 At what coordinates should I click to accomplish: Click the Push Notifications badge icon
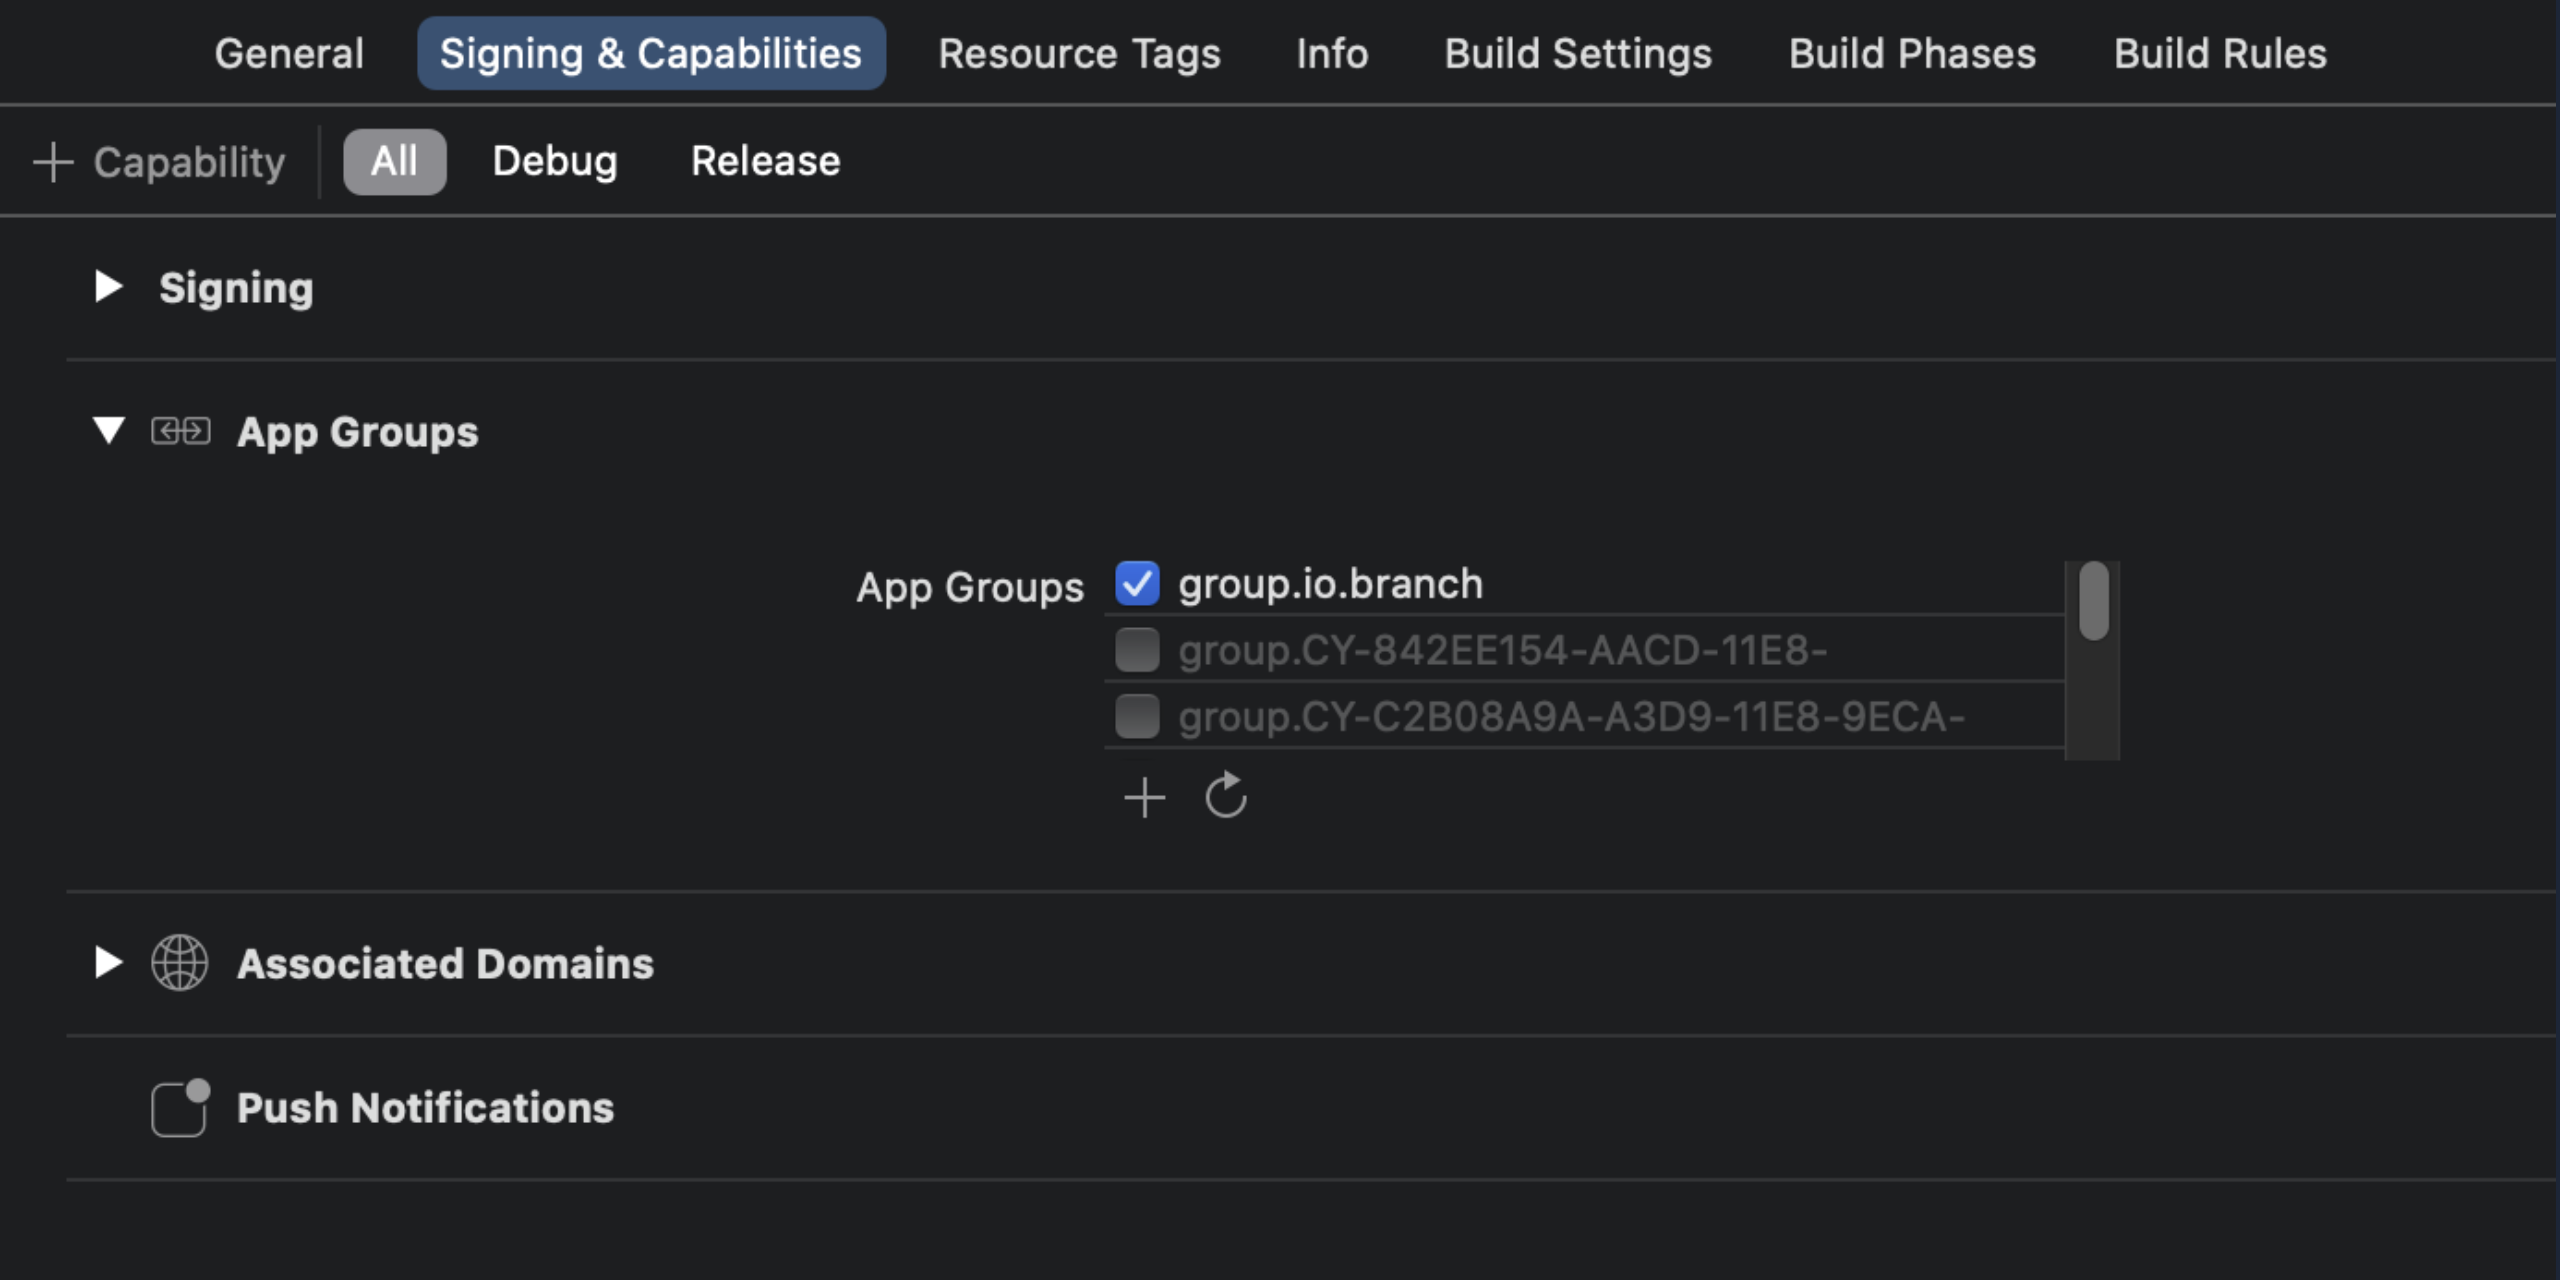click(181, 1107)
